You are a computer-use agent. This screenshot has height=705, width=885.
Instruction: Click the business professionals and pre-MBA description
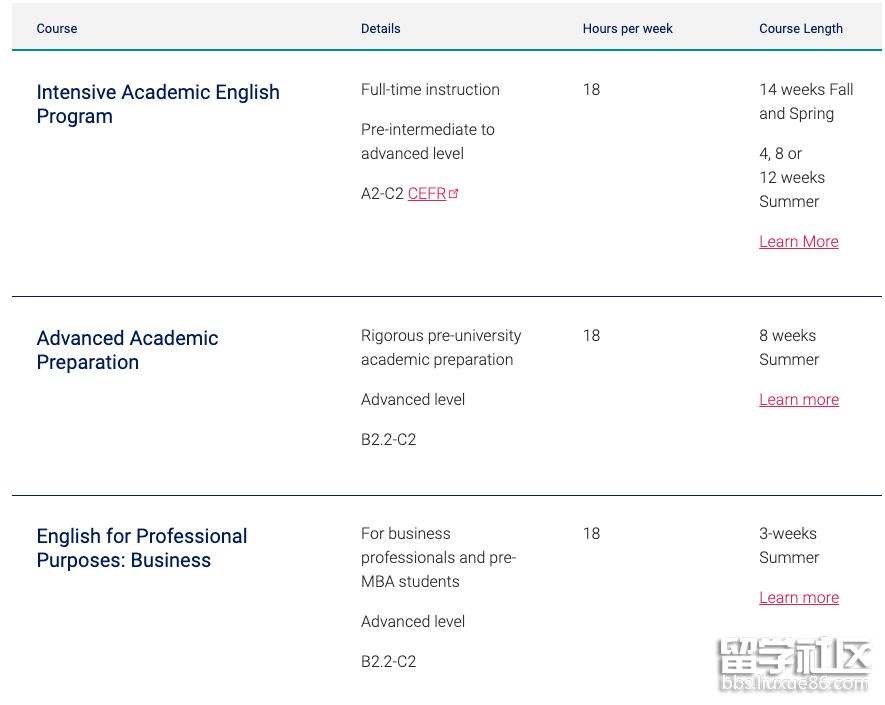pyautogui.click(x=437, y=558)
